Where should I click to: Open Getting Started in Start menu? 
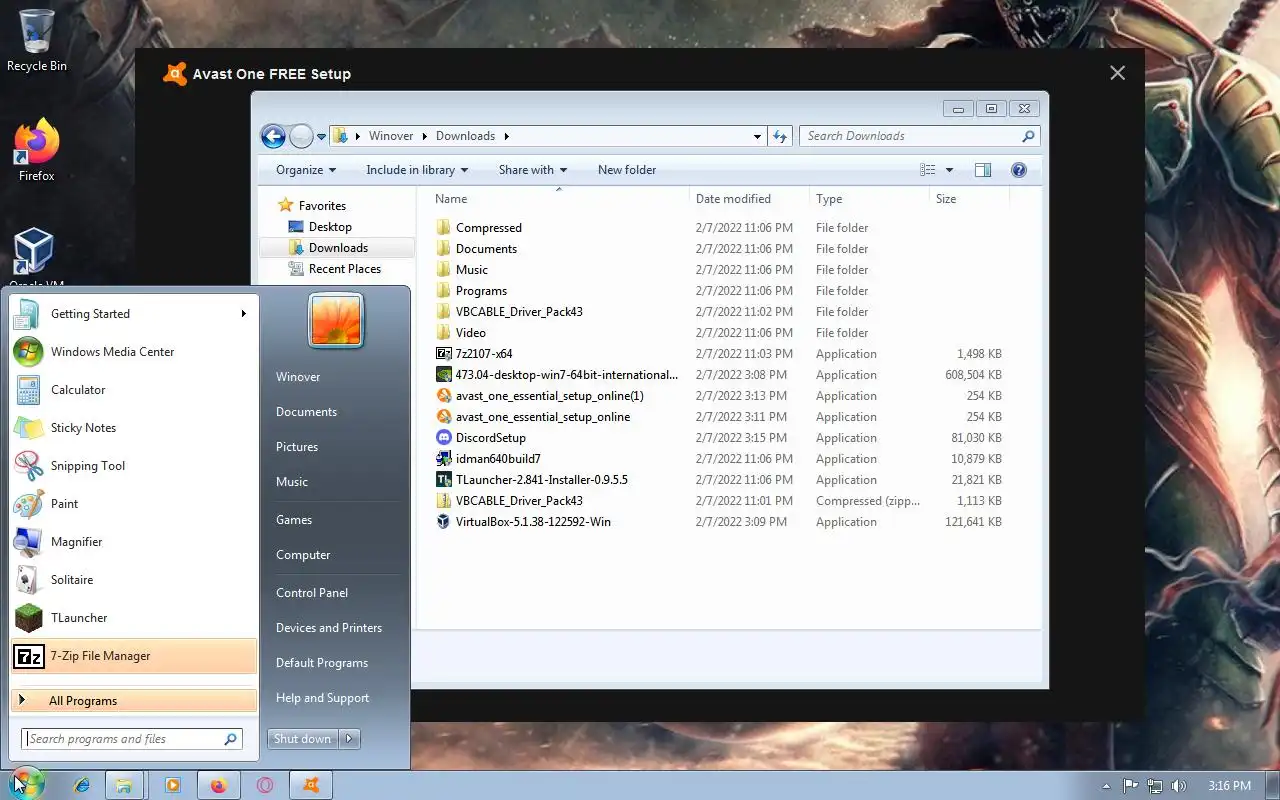tap(133, 314)
